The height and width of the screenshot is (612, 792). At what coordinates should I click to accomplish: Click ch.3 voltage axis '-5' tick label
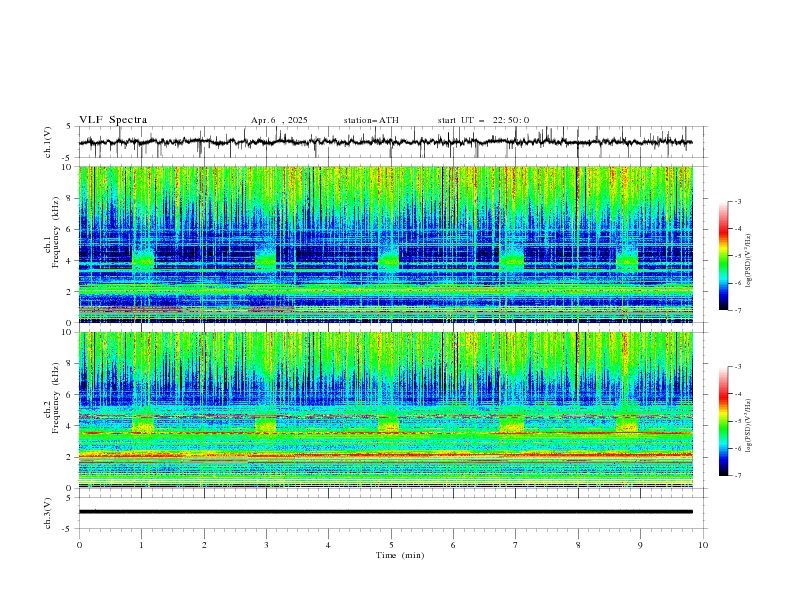(x=67, y=529)
